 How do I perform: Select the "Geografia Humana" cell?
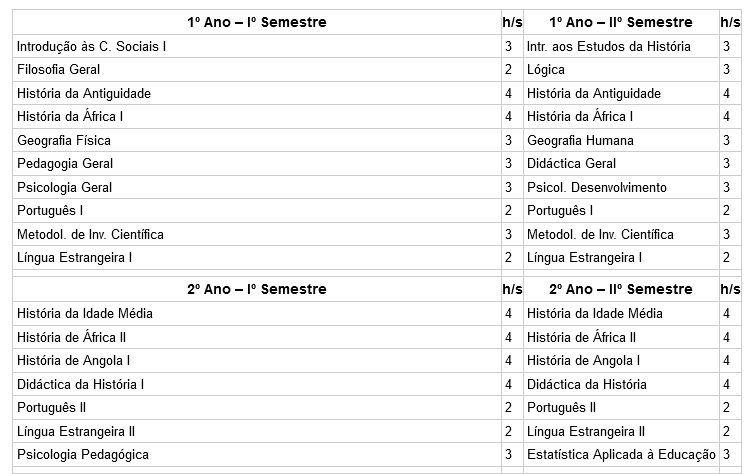(x=580, y=140)
